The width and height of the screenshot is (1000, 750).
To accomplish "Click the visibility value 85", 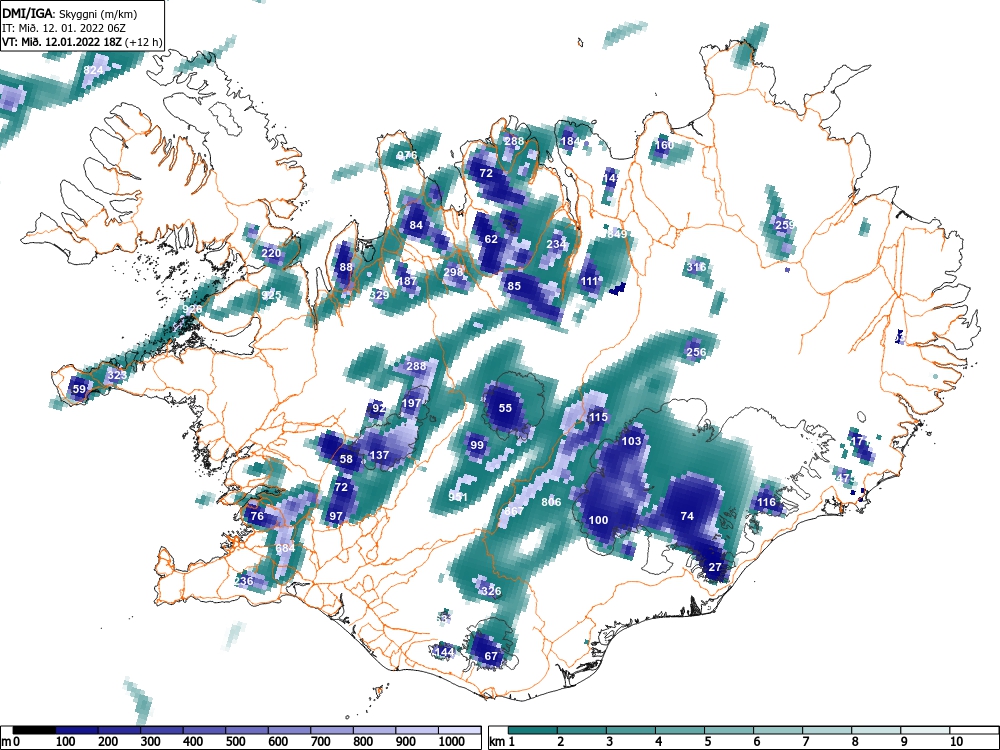I will click(514, 286).
